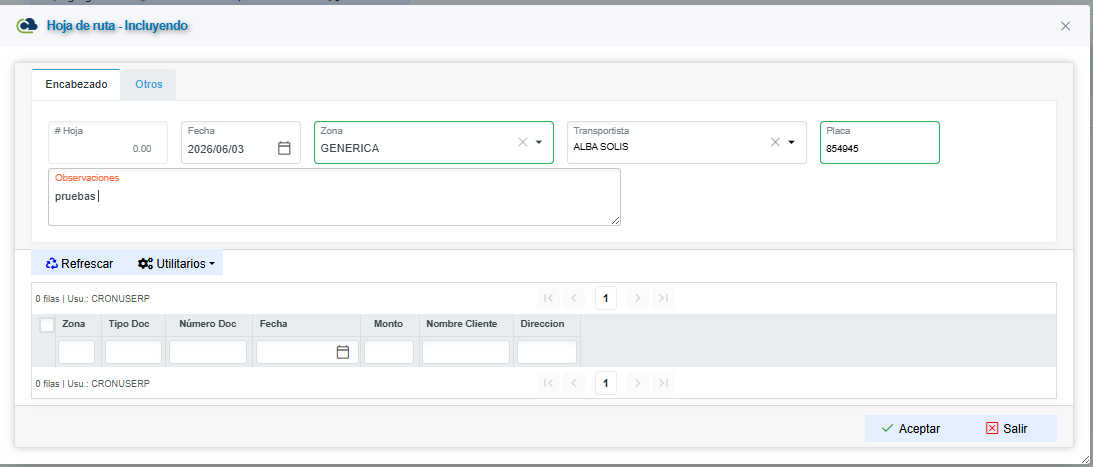This screenshot has height=467, width=1093.
Task: Click the Salir button
Action: (1007, 429)
